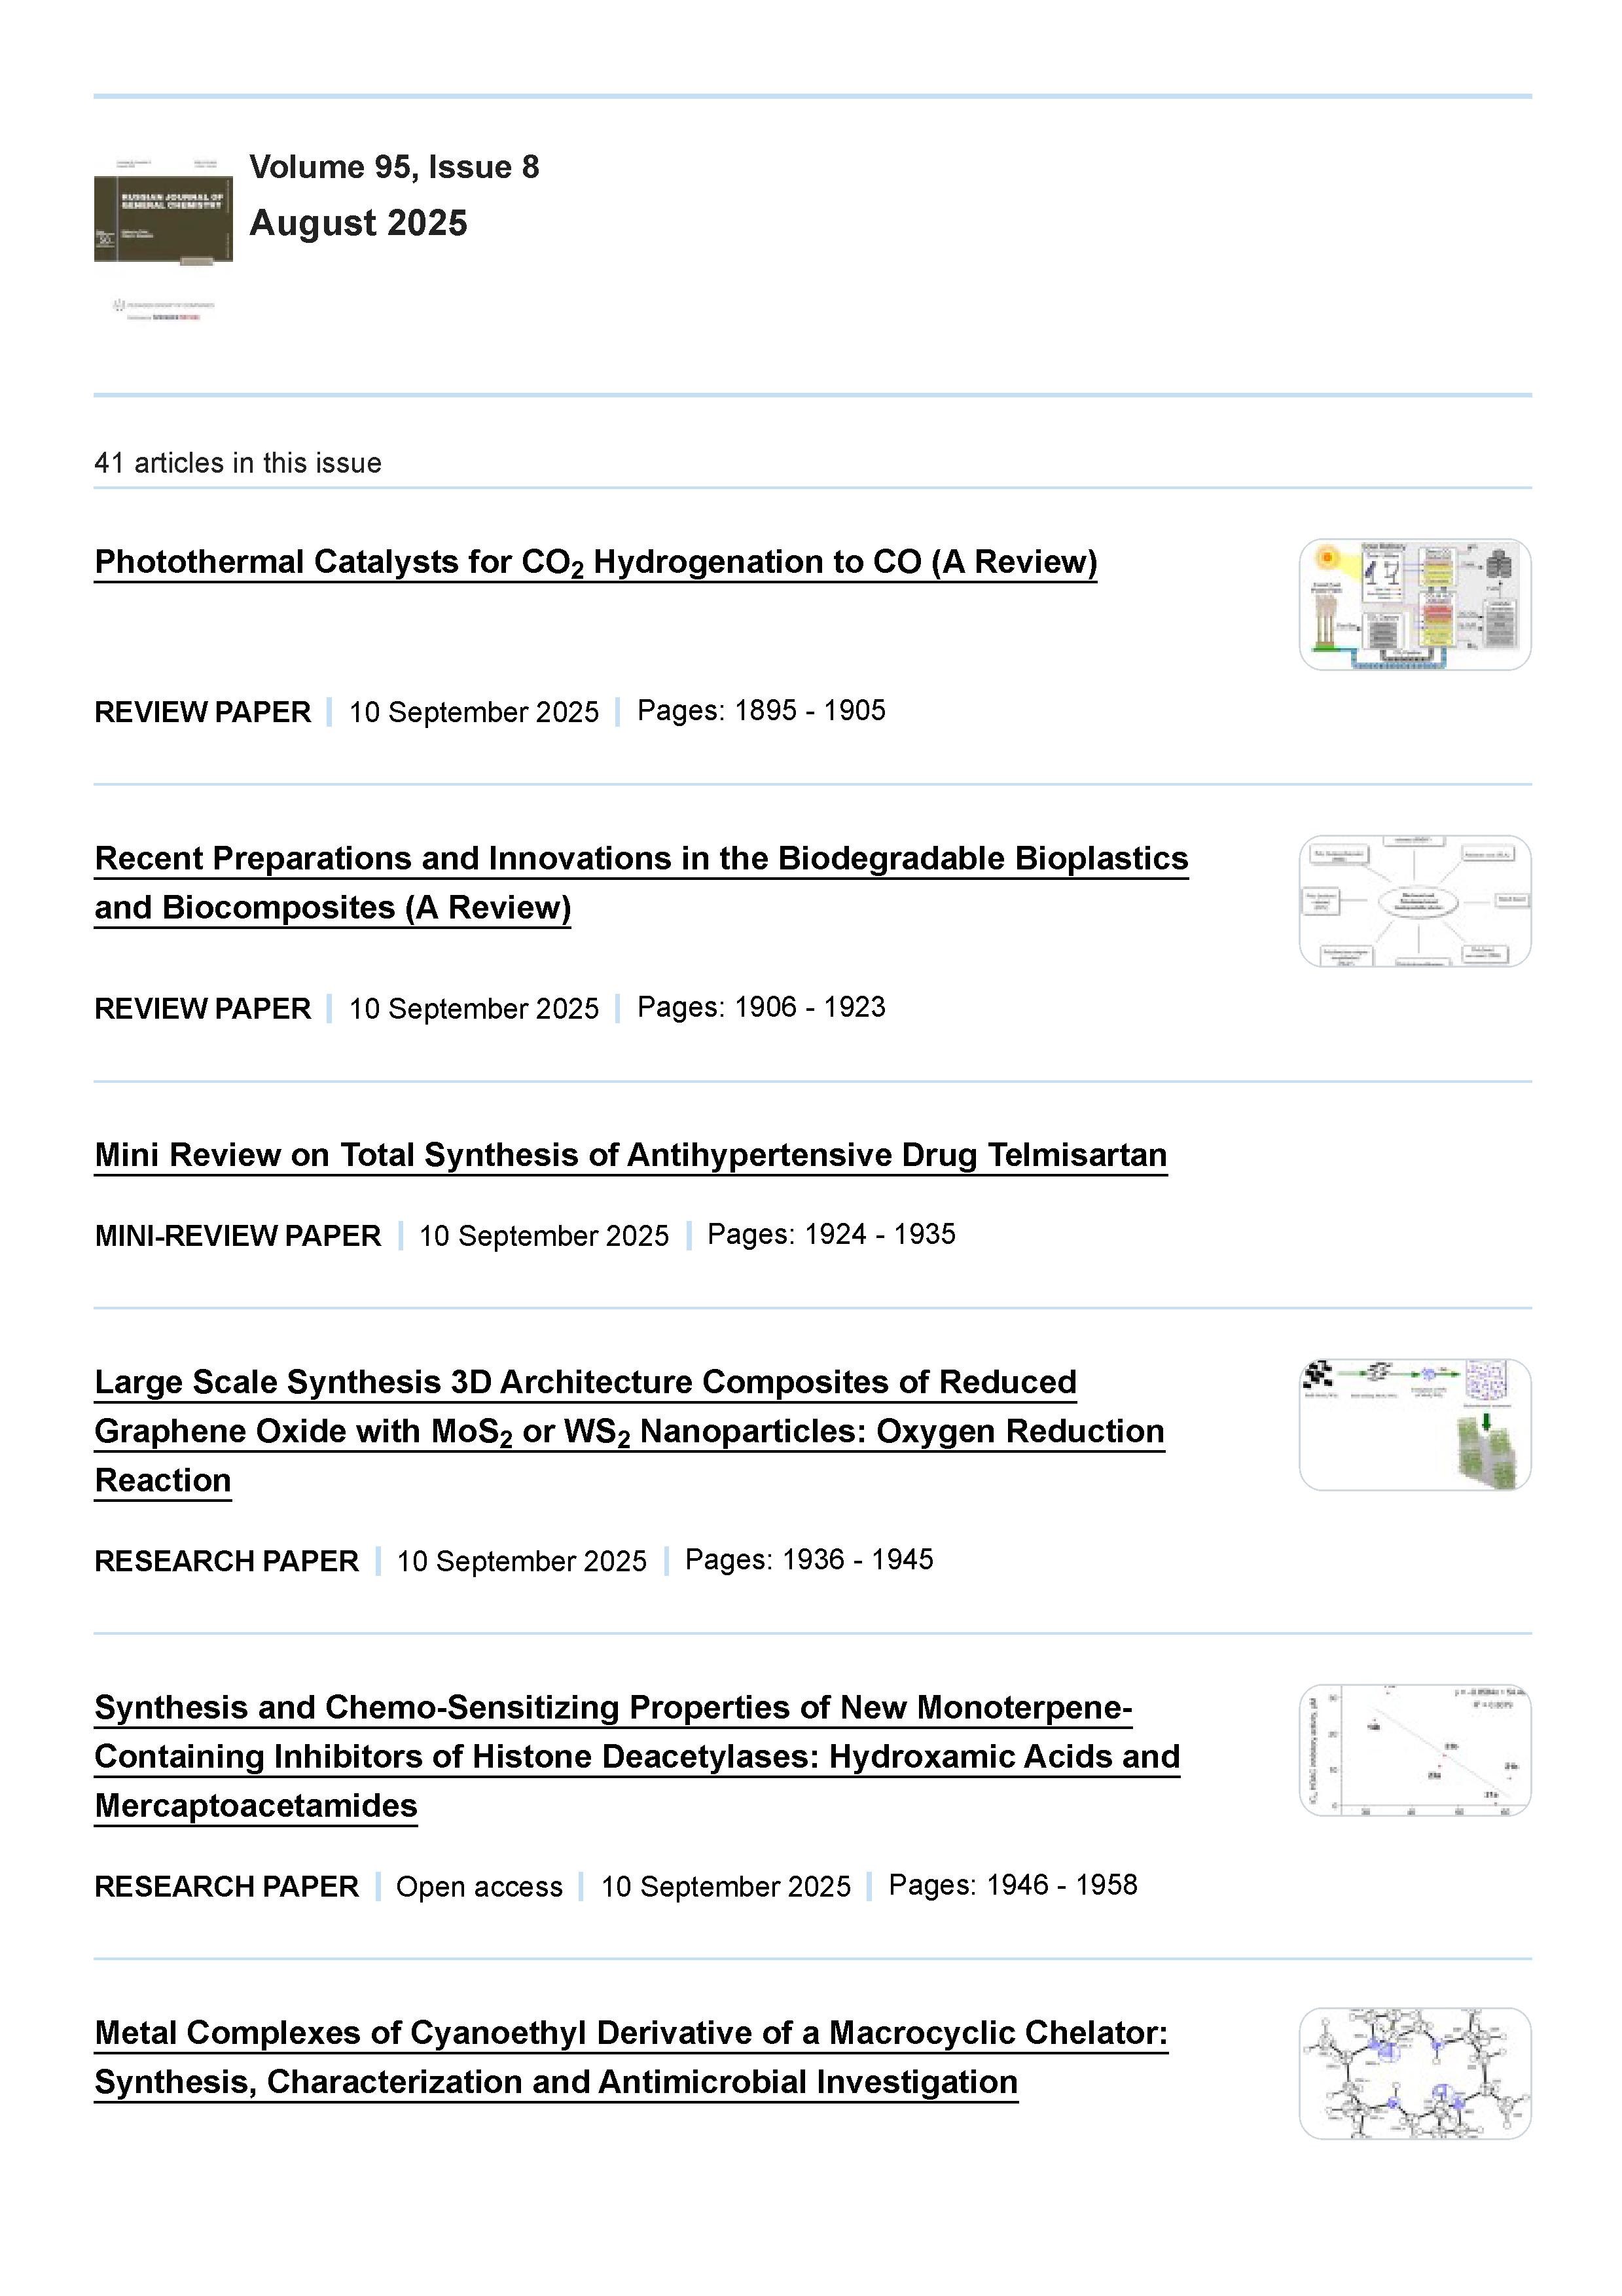Open the Biodegradable Bioplastics and Biocomposites review

(640, 860)
